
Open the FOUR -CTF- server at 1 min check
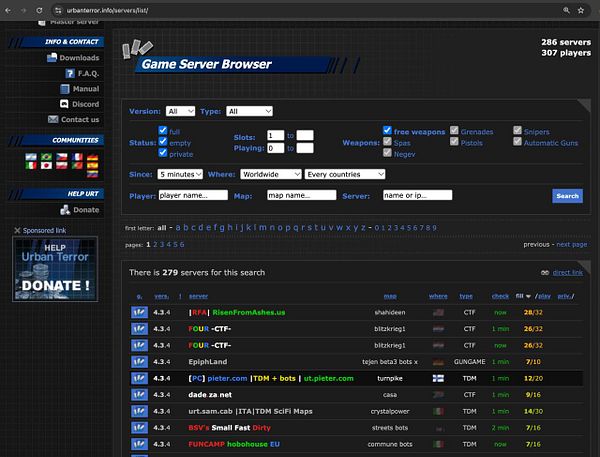[x=210, y=329]
